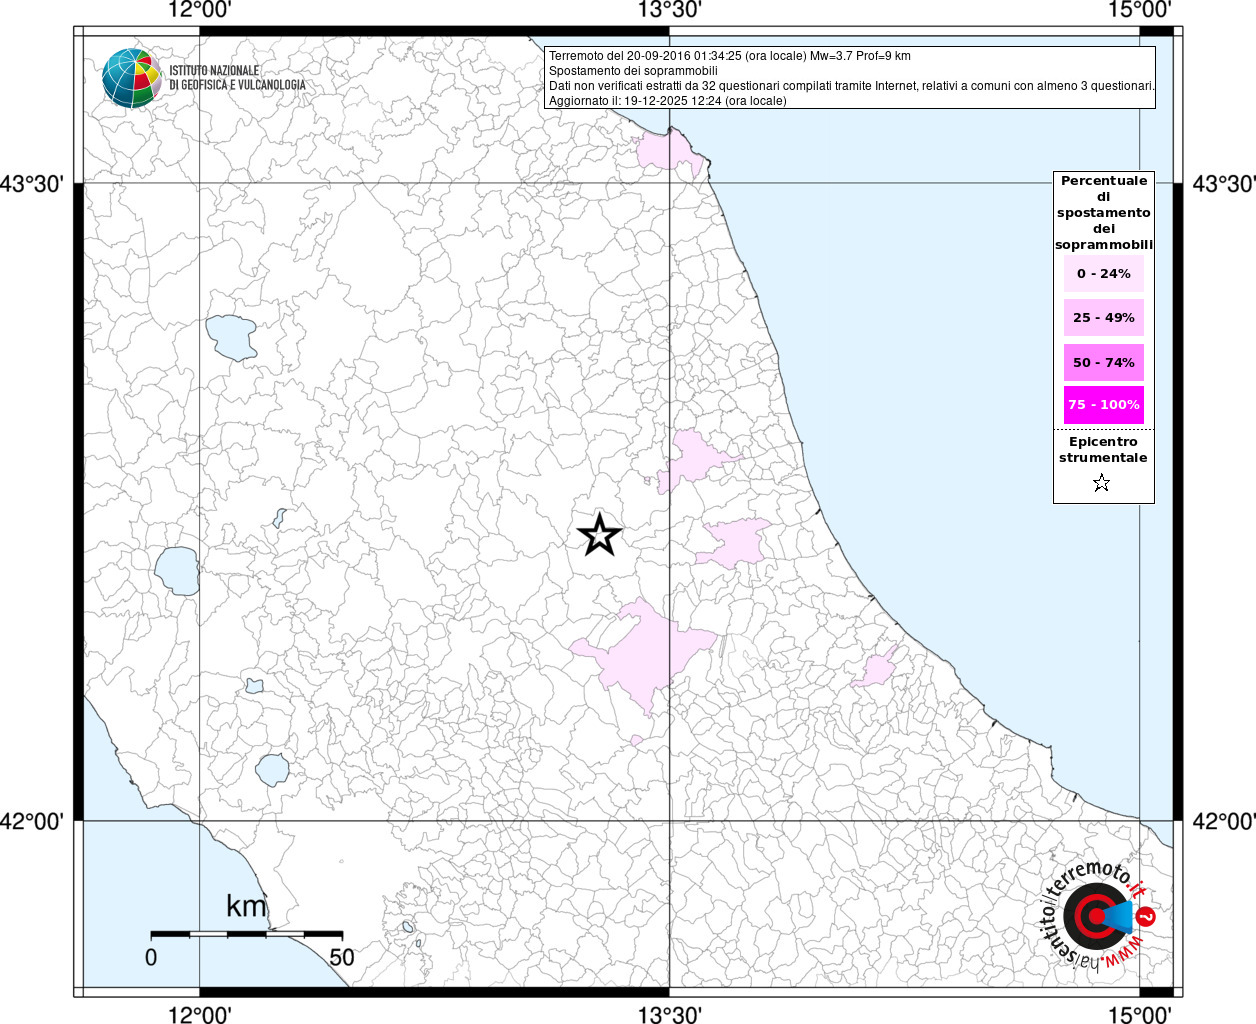Select the 25 - 49% legend swatch
This screenshot has width=1256, height=1024.
coord(1104,317)
